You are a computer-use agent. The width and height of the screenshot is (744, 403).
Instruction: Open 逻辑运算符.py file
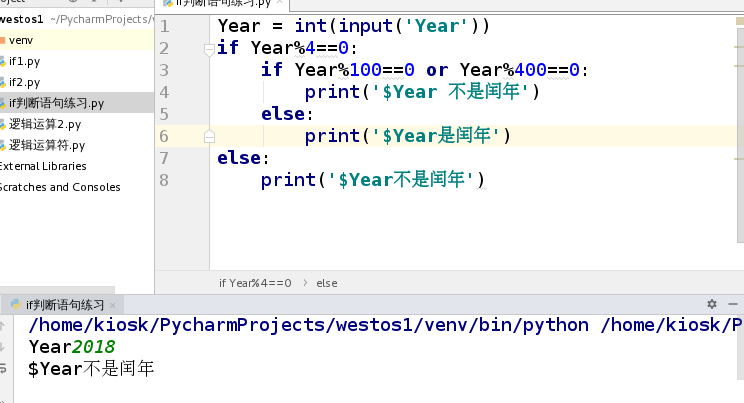tap(47, 145)
